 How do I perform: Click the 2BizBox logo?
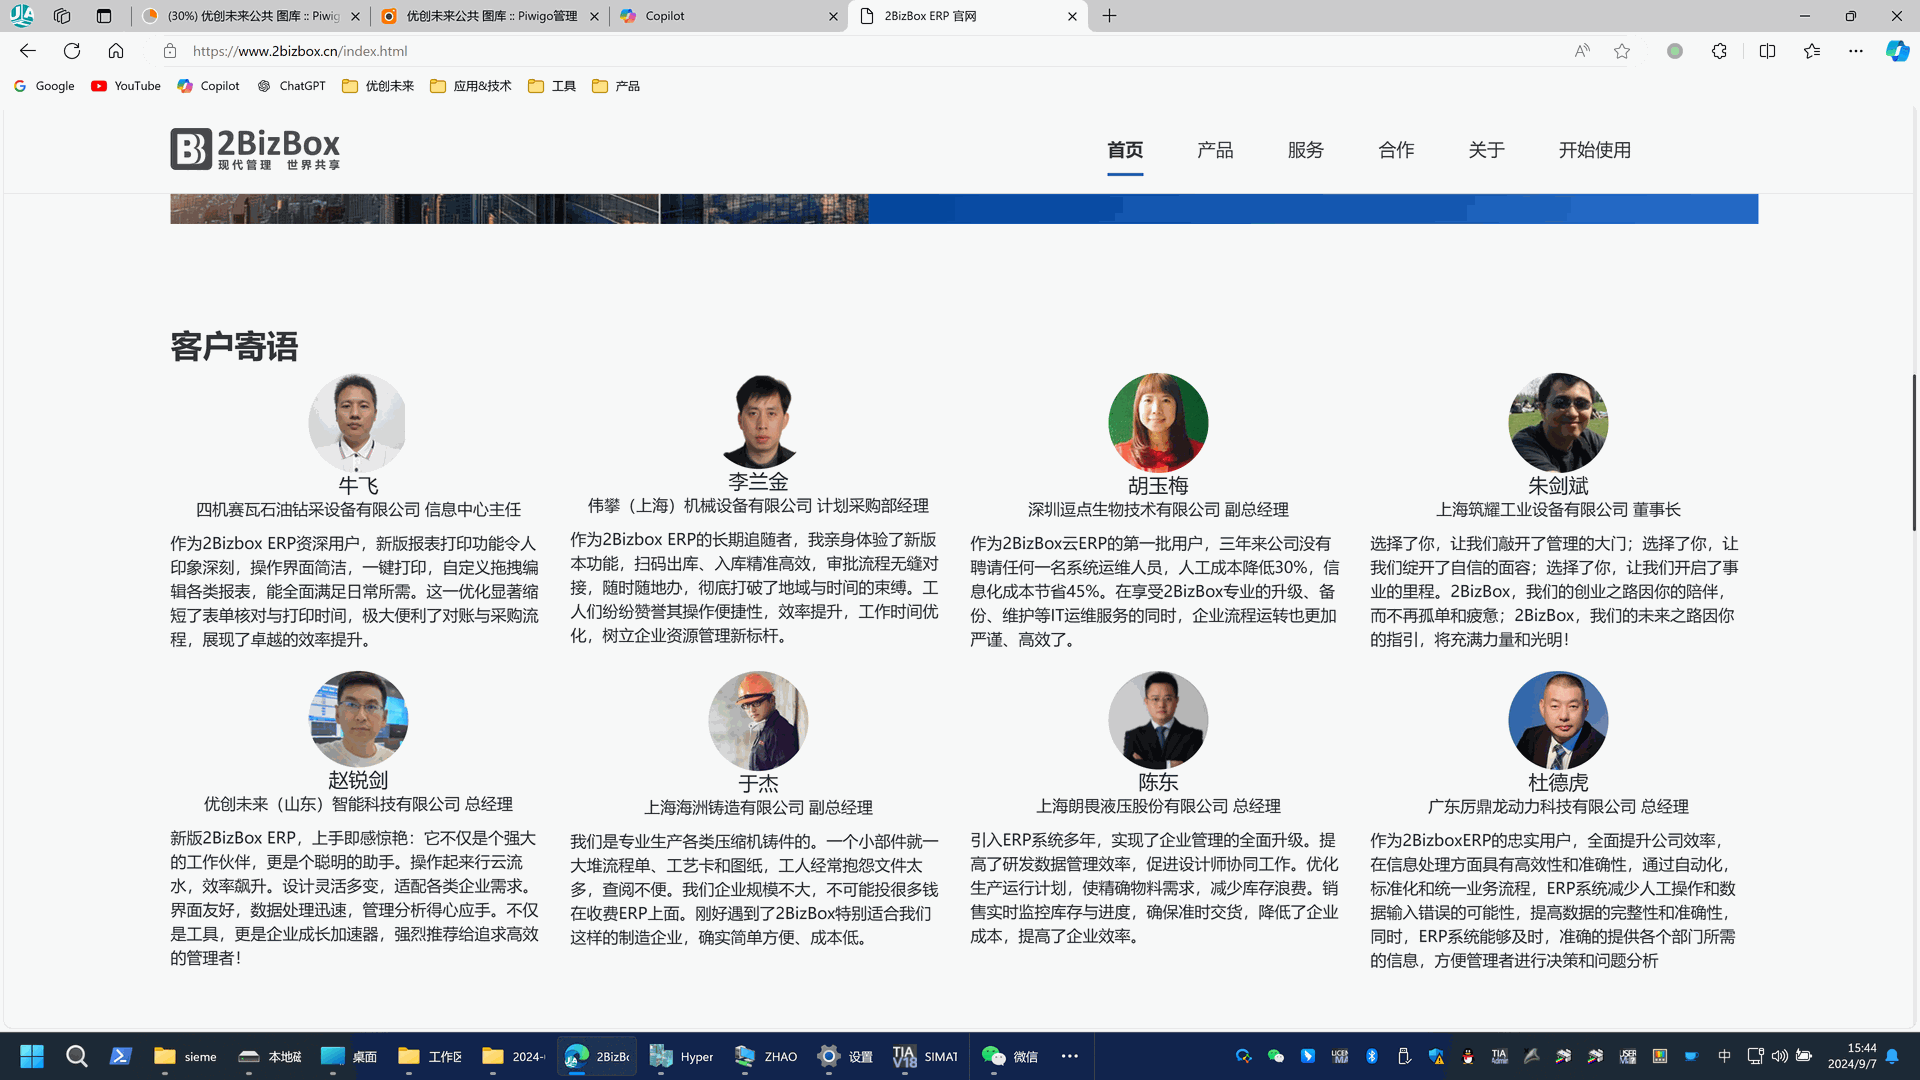pos(255,149)
